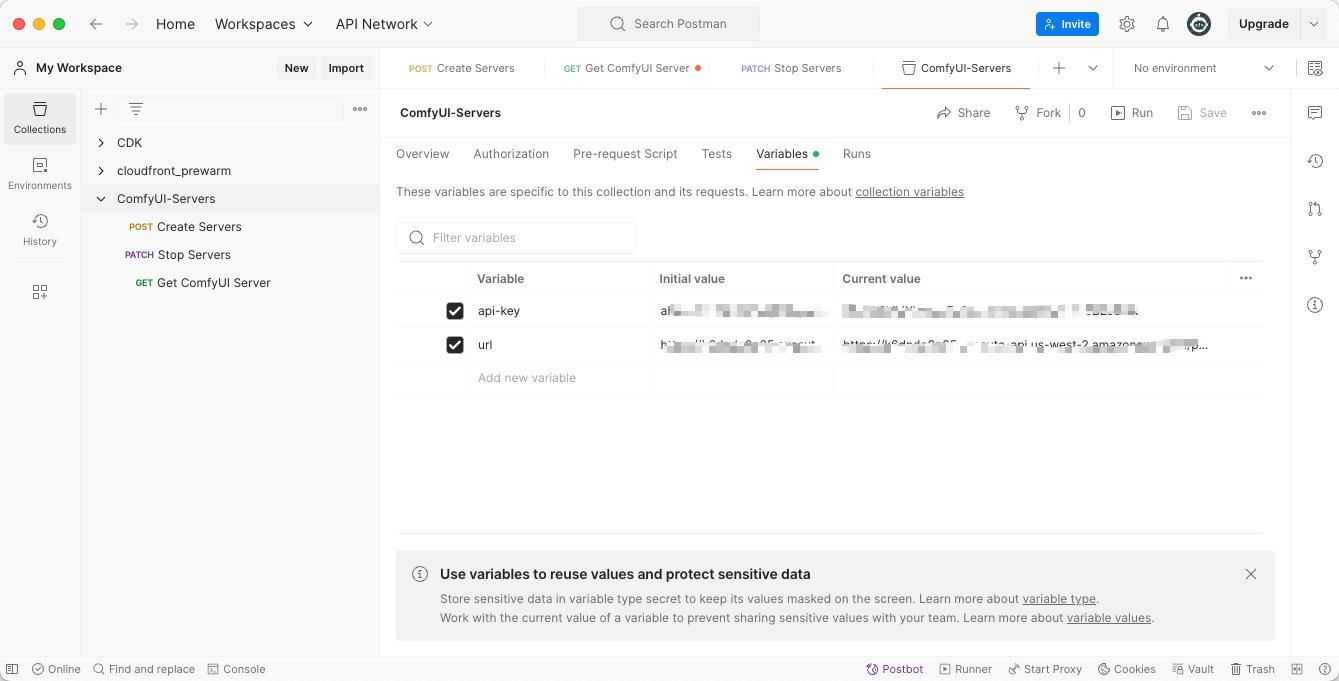Open a new tab with plus icon
1339x681 pixels.
point(1059,68)
